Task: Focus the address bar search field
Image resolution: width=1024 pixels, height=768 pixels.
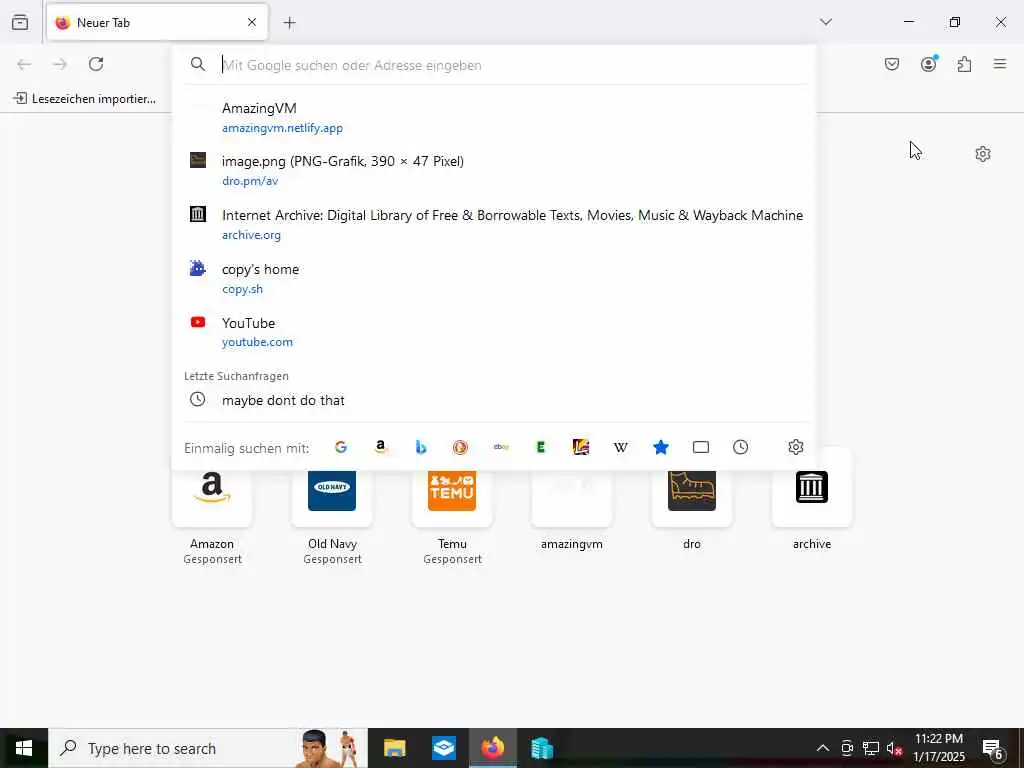Action: pyautogui.click(x=496, y=65)
